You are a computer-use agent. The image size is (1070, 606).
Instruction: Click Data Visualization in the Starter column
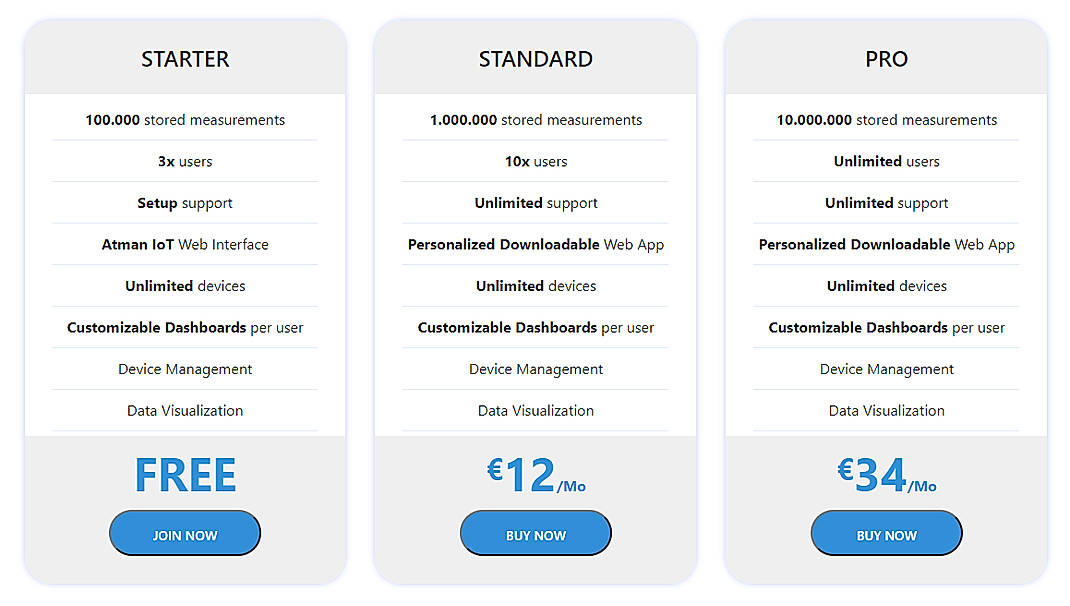click(x=185, y=410)
